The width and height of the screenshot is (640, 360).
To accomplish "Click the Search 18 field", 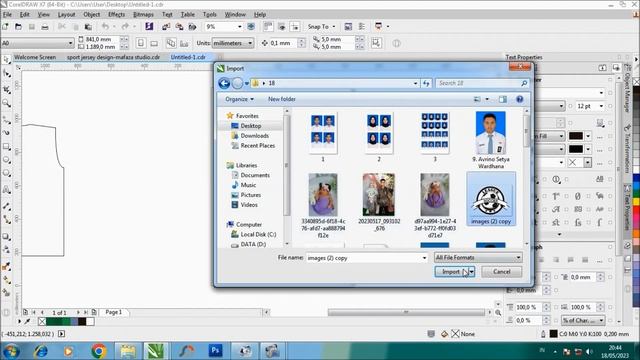I will [x=482, y=83].
